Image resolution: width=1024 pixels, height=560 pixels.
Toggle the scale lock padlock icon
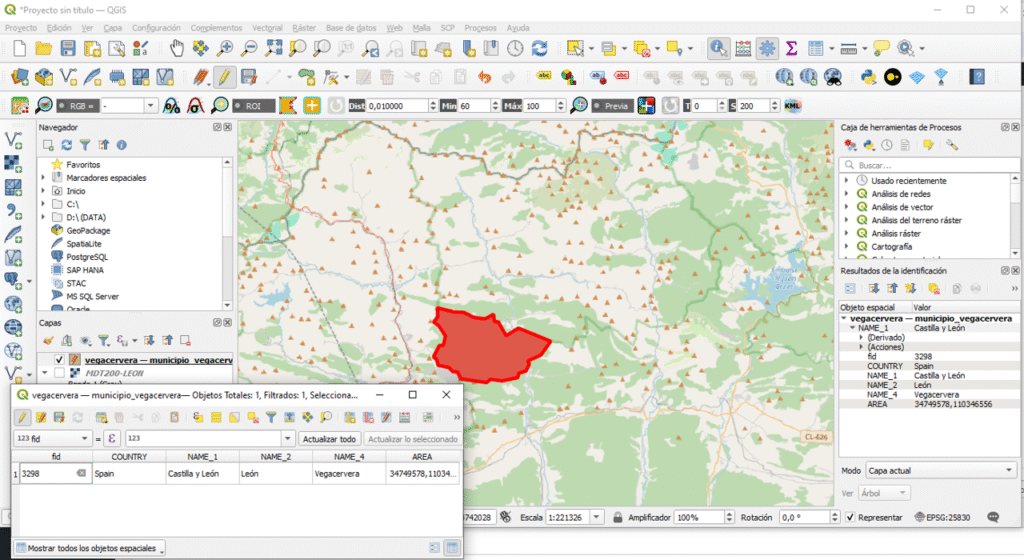(617, 517)
